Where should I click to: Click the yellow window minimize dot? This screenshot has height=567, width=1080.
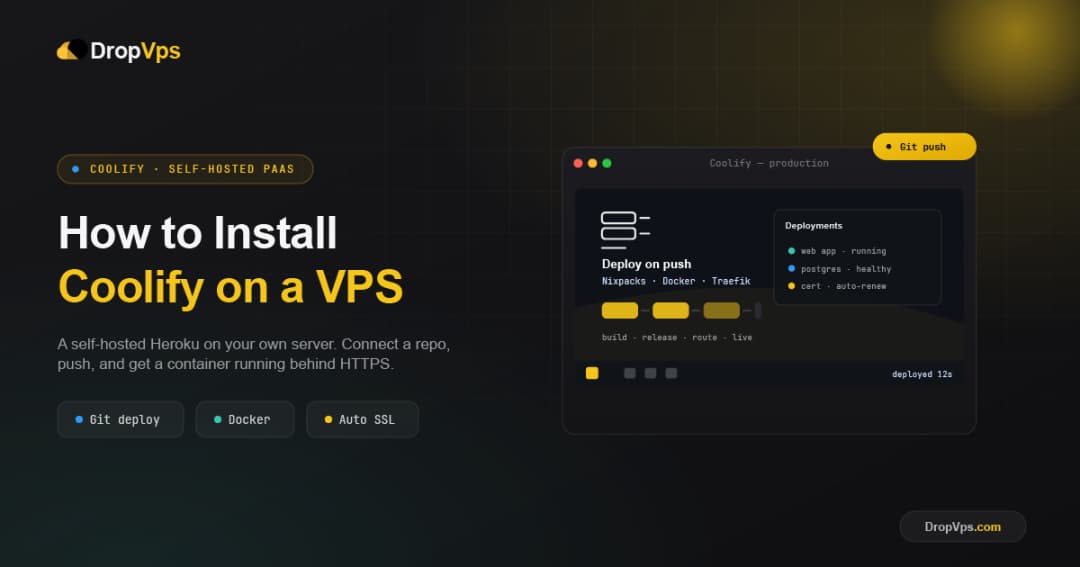click(592, 163)
